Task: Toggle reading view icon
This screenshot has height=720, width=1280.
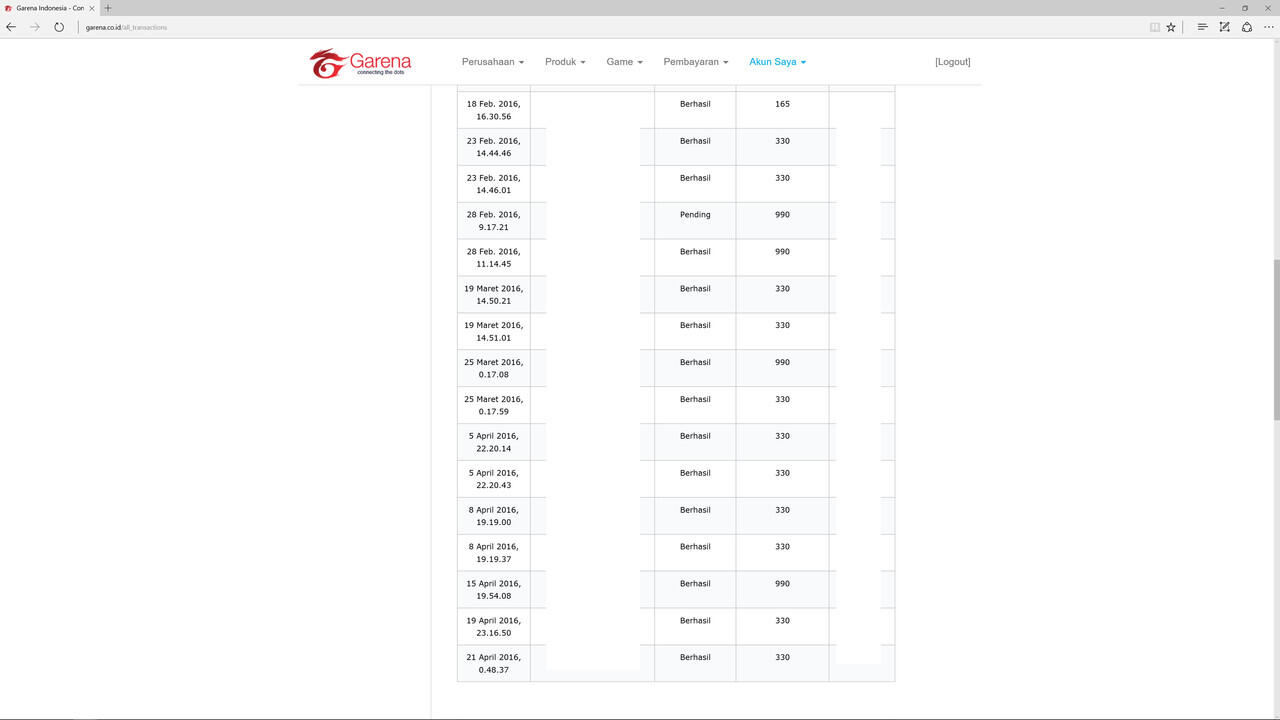Action: 1155,27
